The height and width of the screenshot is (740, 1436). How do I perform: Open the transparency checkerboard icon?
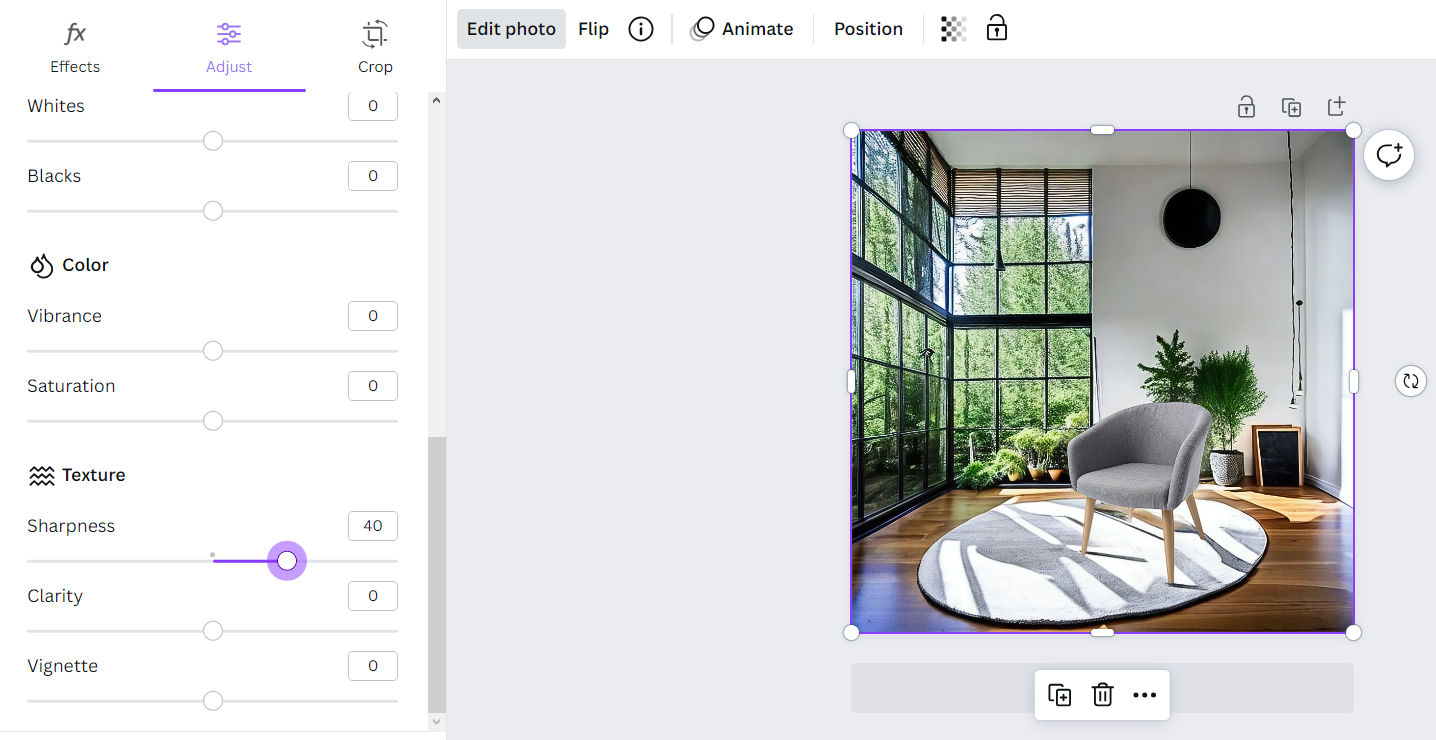coord(953,29)
